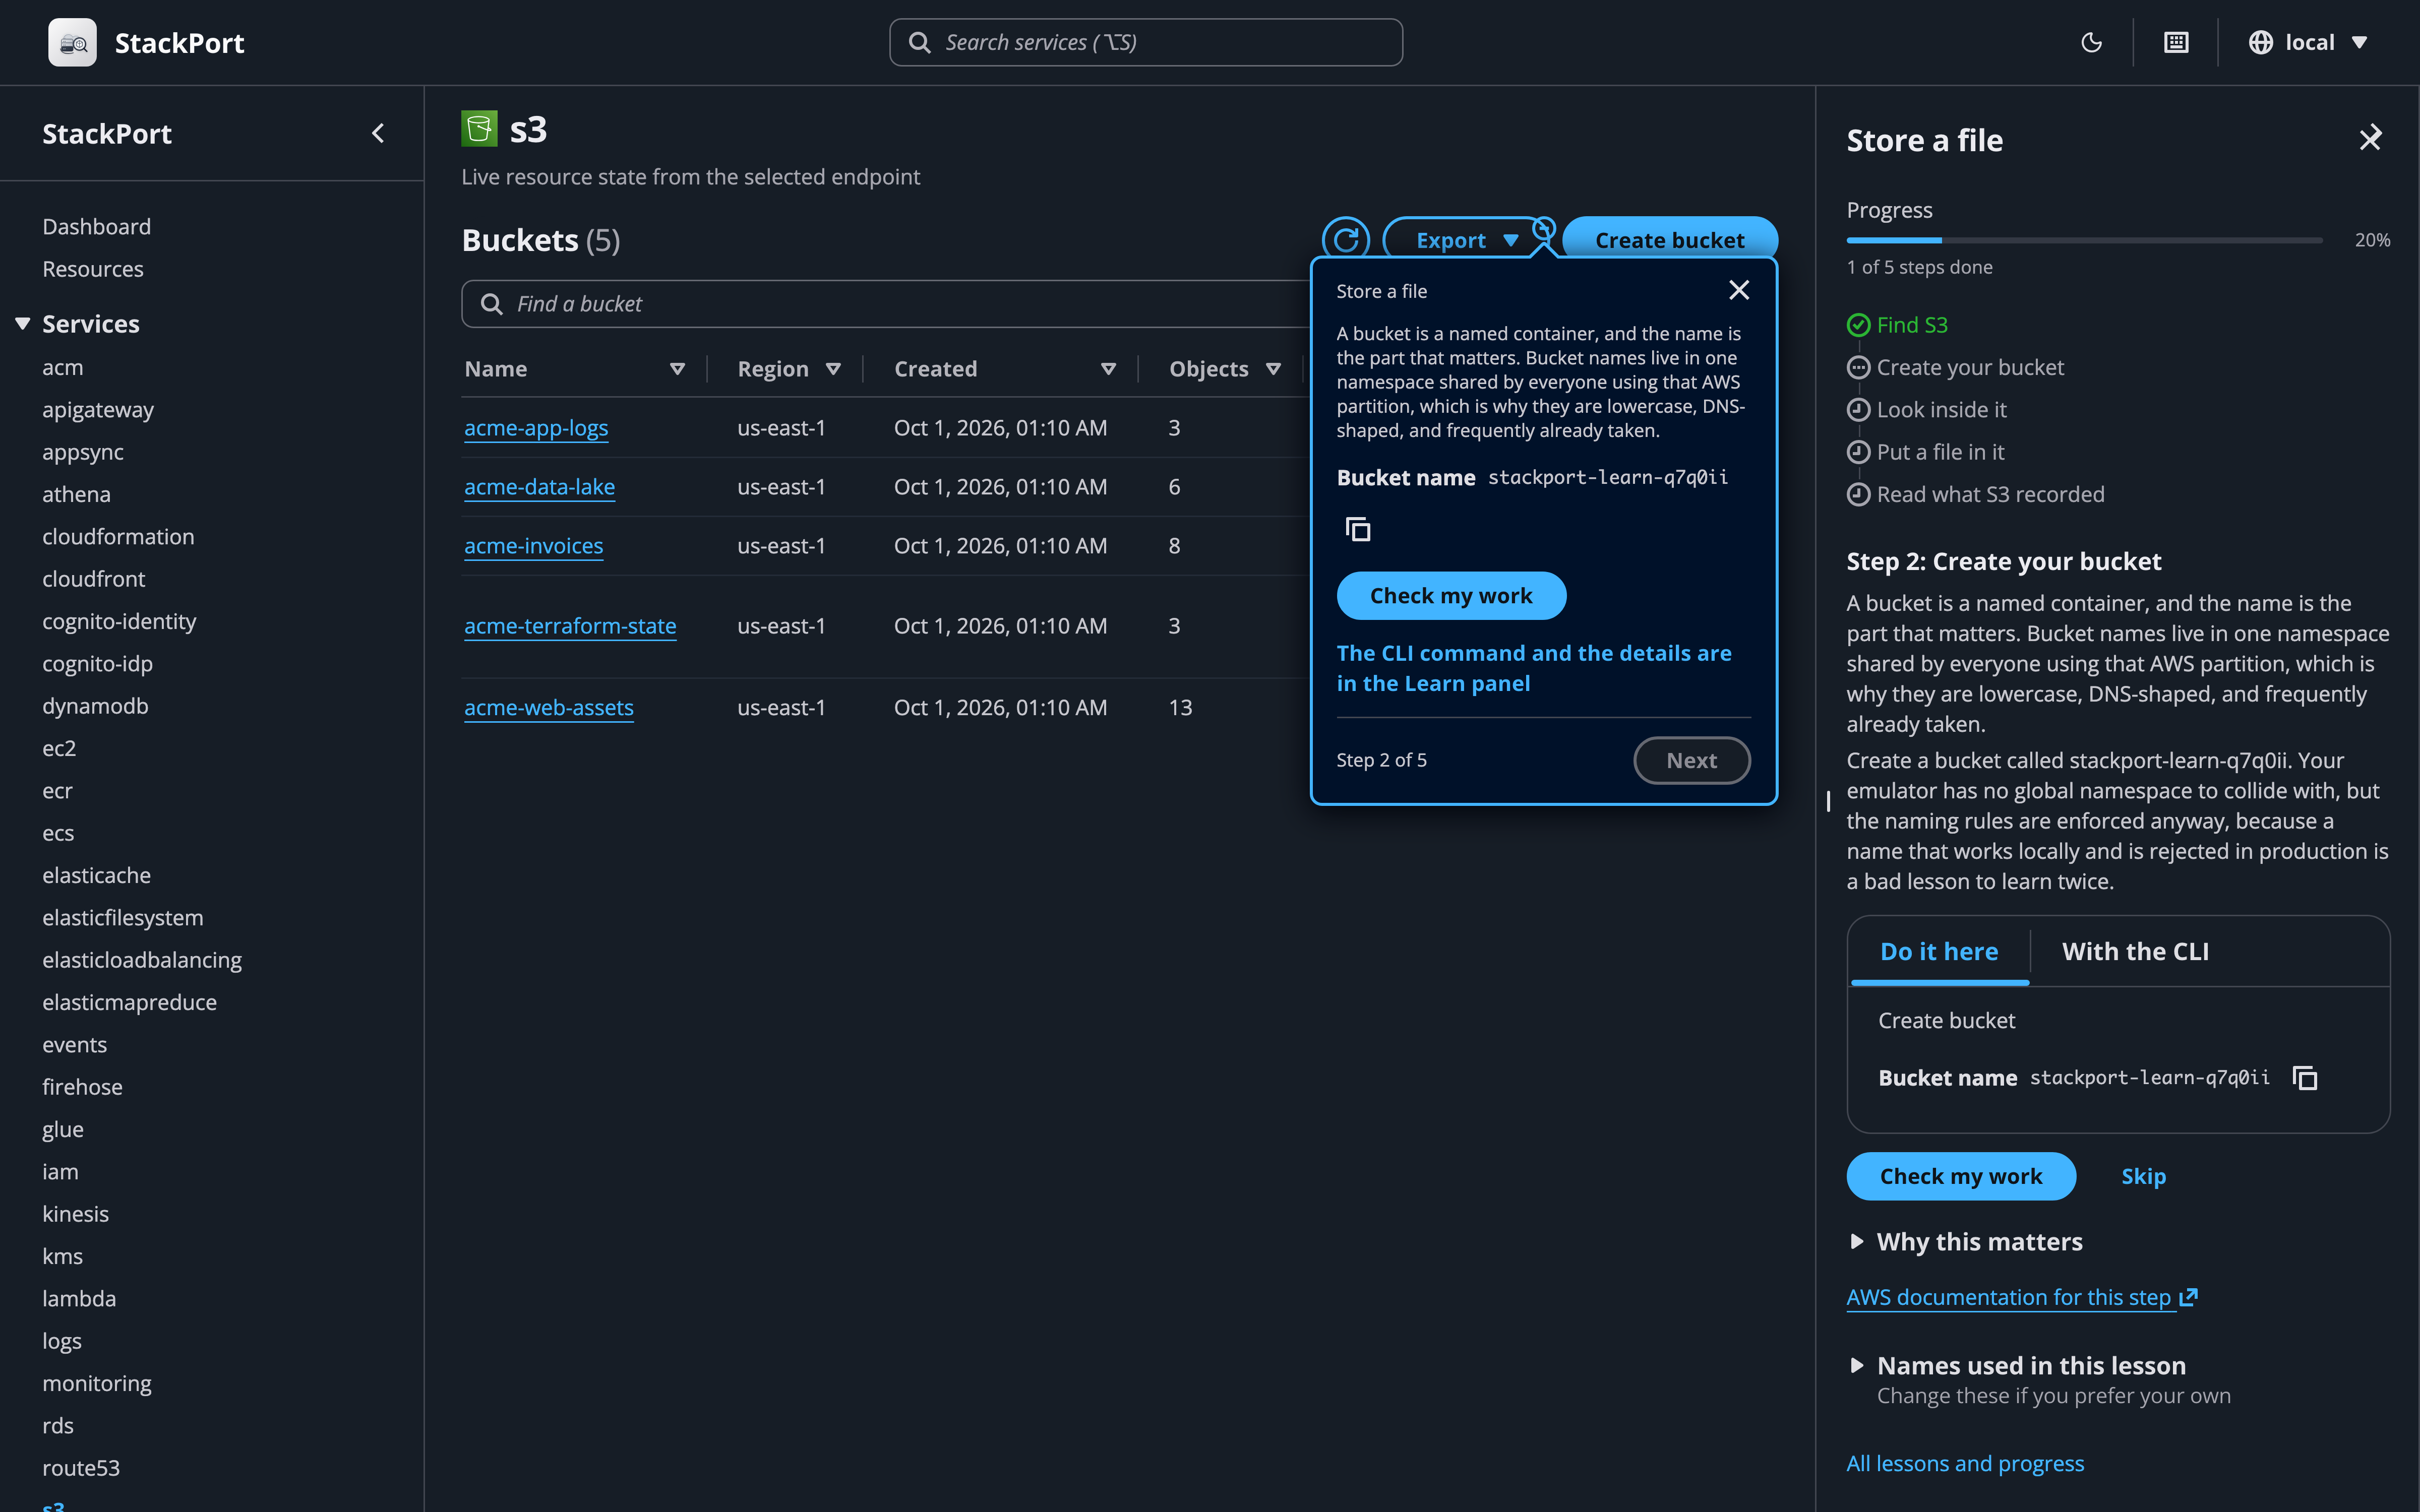The image size is (2420, 1512).
Task: Click the StackPort logo icon
Action: [72, 42]
